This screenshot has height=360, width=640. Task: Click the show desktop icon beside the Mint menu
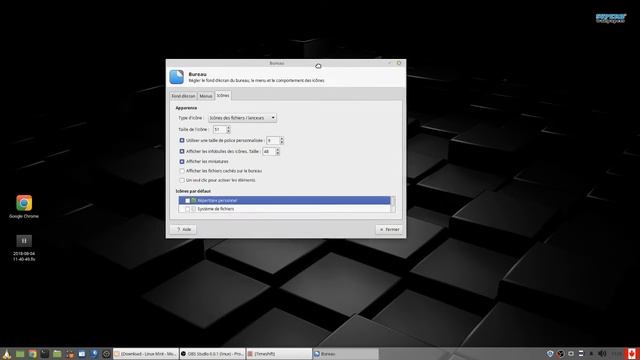pos(20,354)
